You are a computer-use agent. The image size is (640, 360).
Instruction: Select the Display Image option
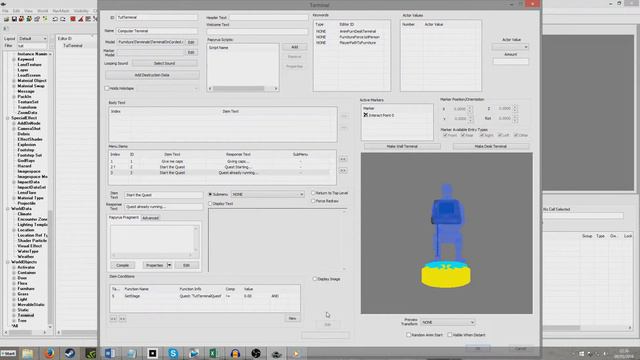[x=315, y=279]
